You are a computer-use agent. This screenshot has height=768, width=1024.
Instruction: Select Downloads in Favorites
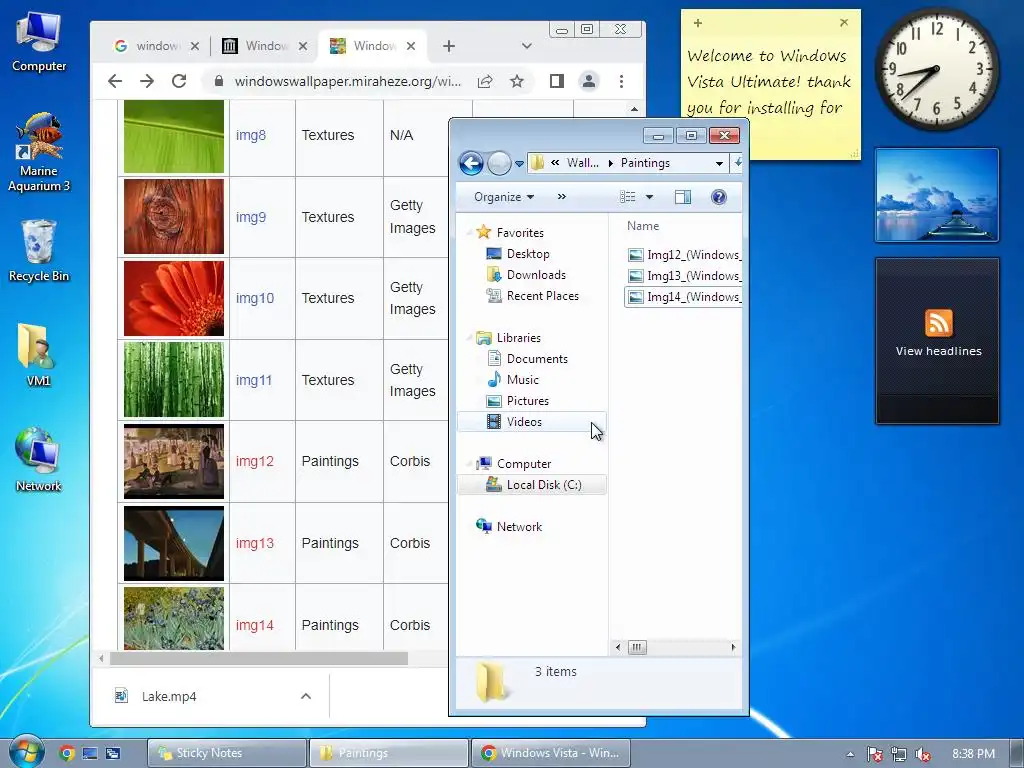[x=536, y=275]
